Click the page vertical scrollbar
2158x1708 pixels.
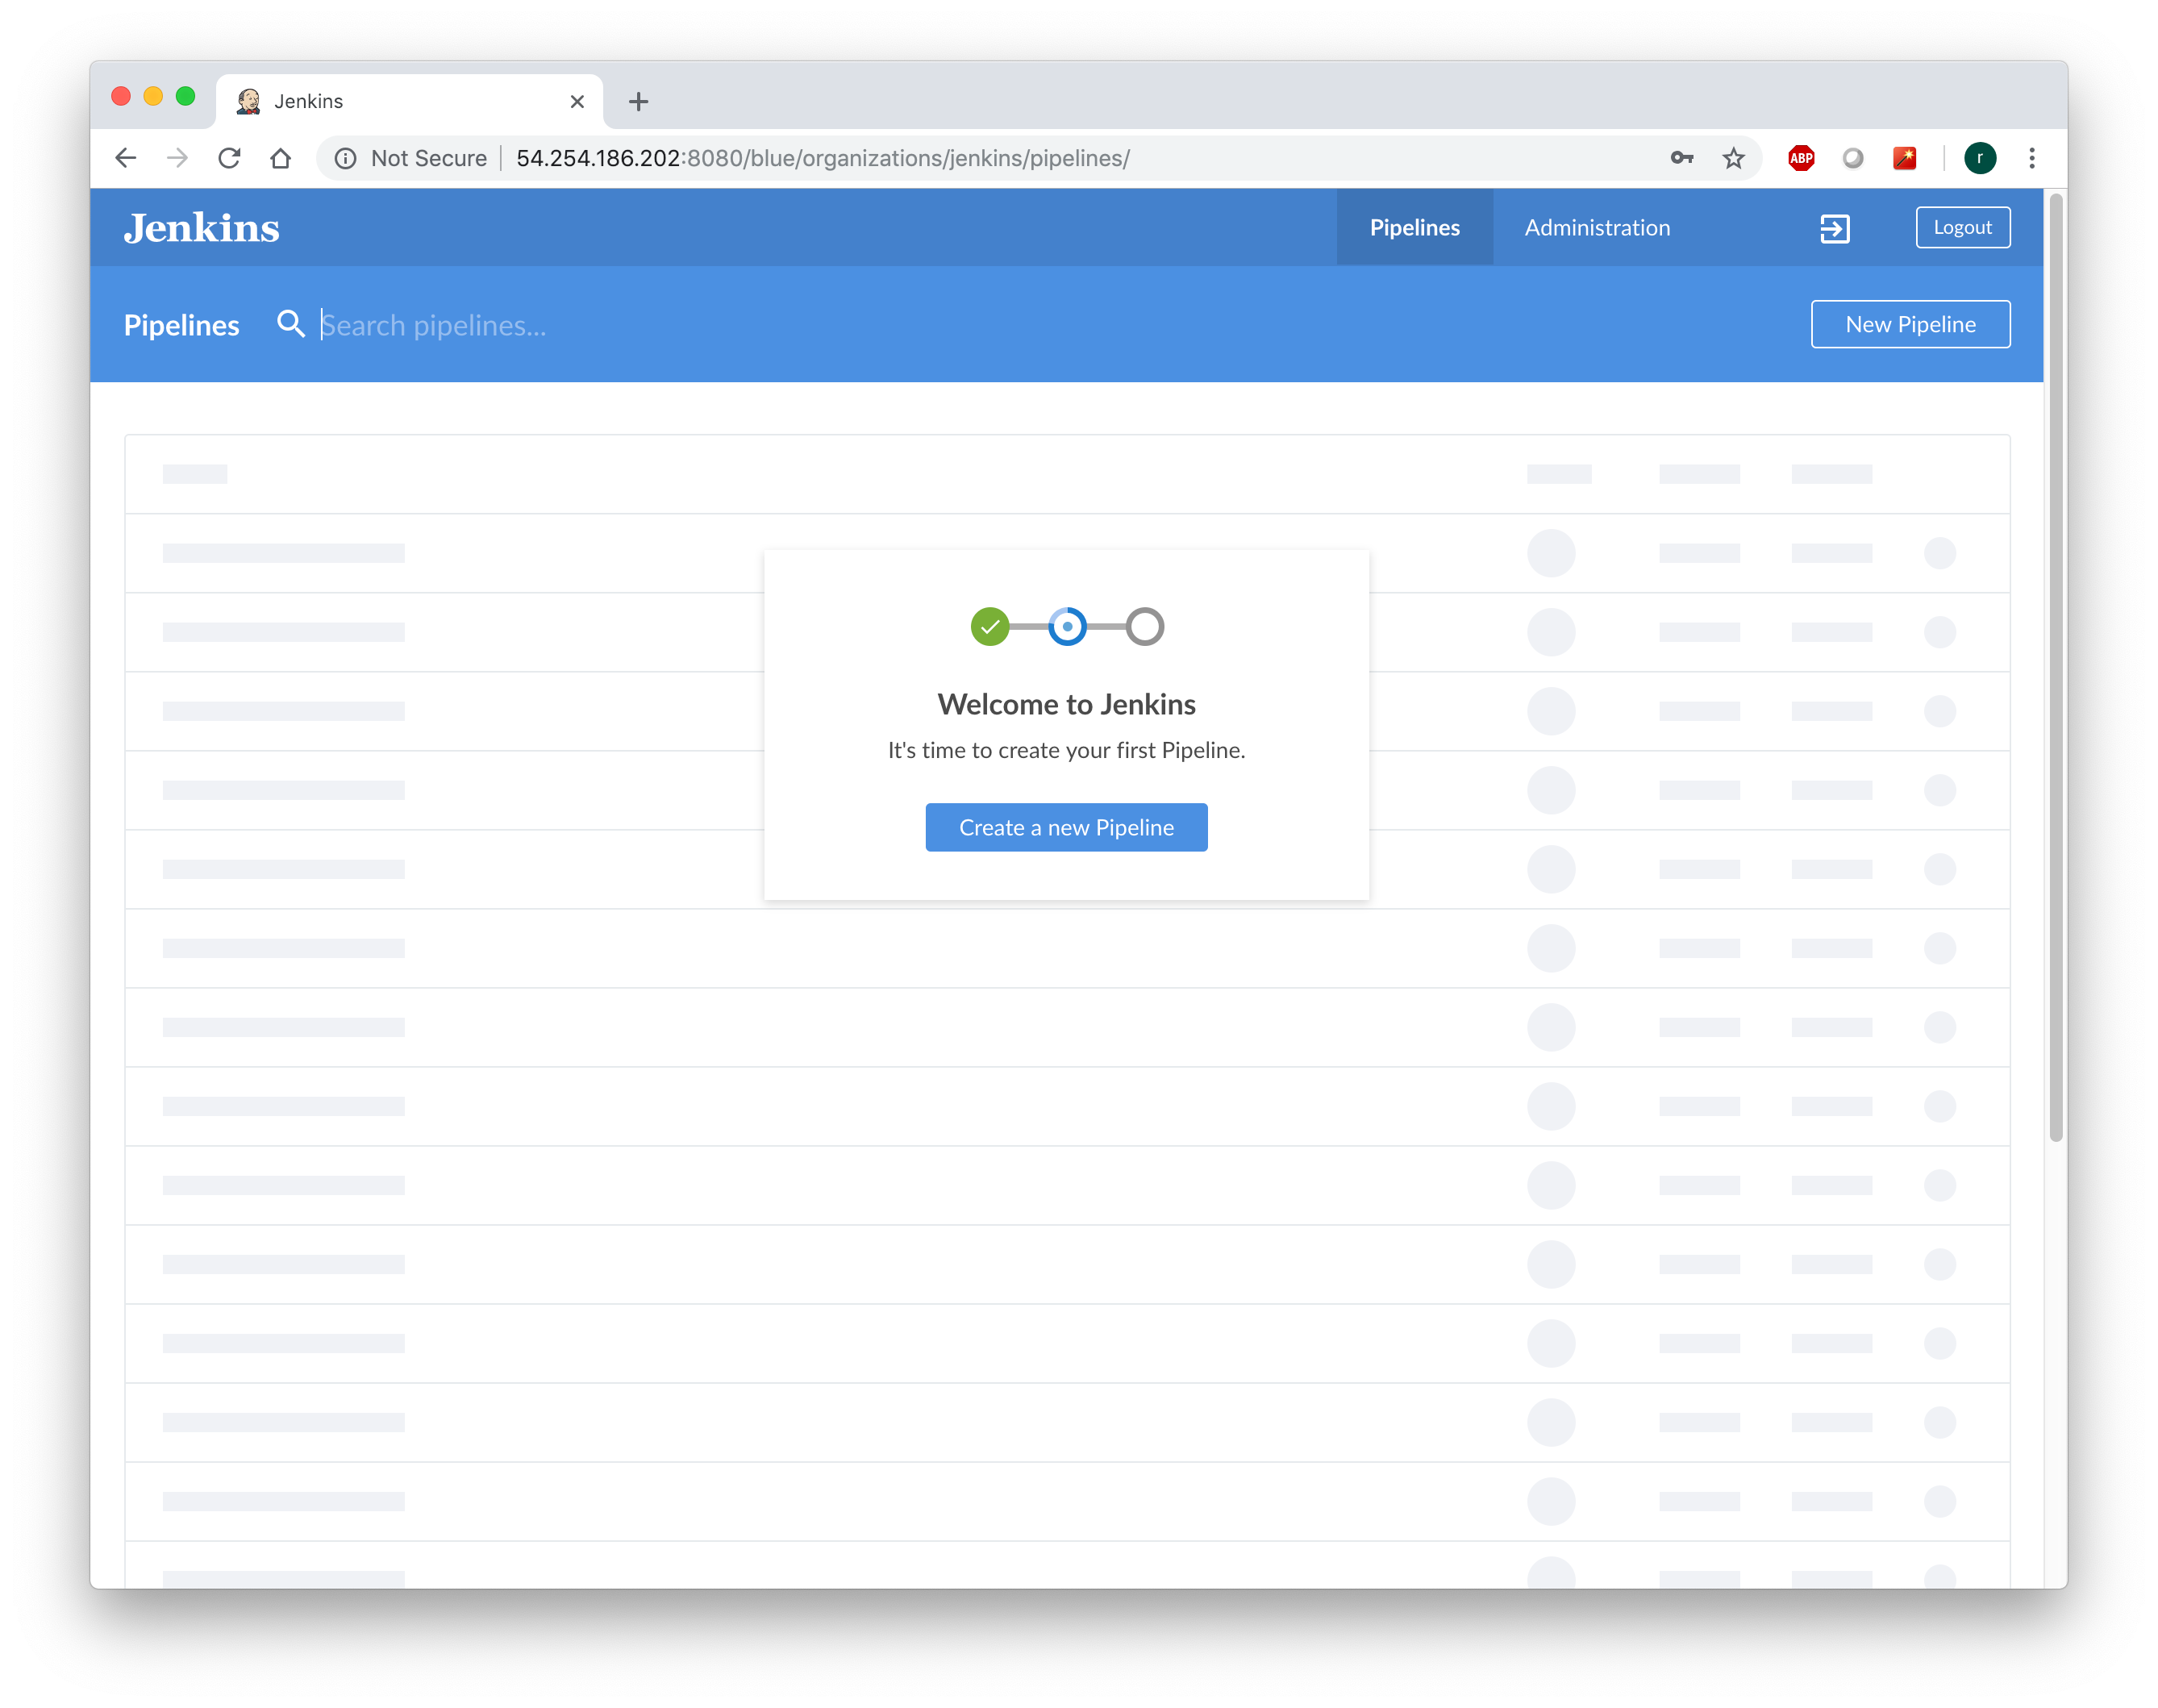2055,667
